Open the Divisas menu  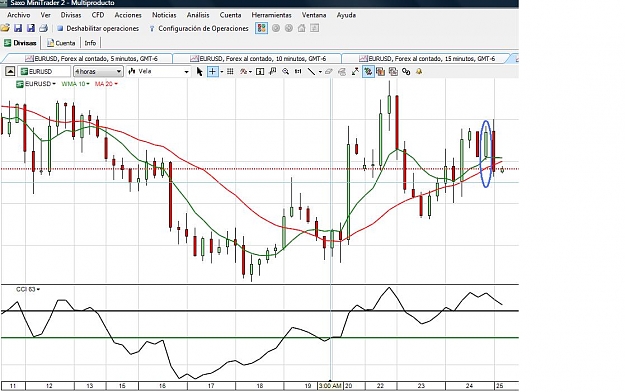click(71, 15)
